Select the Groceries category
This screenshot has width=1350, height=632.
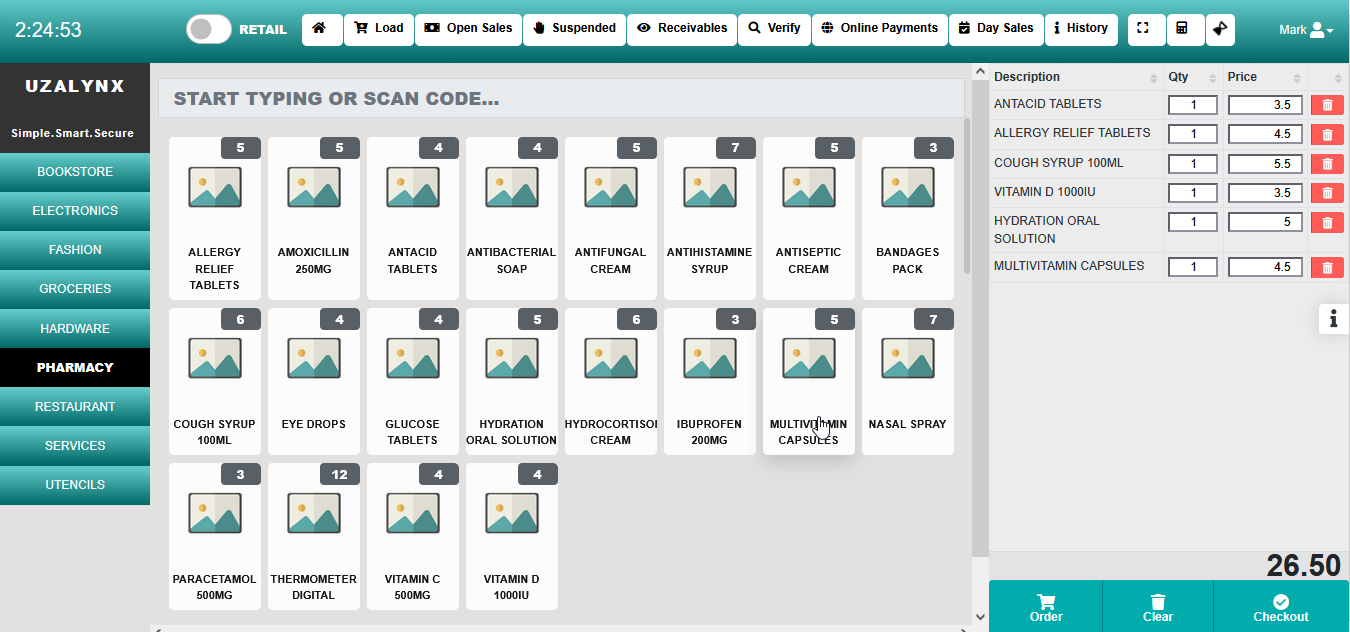click(75, 289)
